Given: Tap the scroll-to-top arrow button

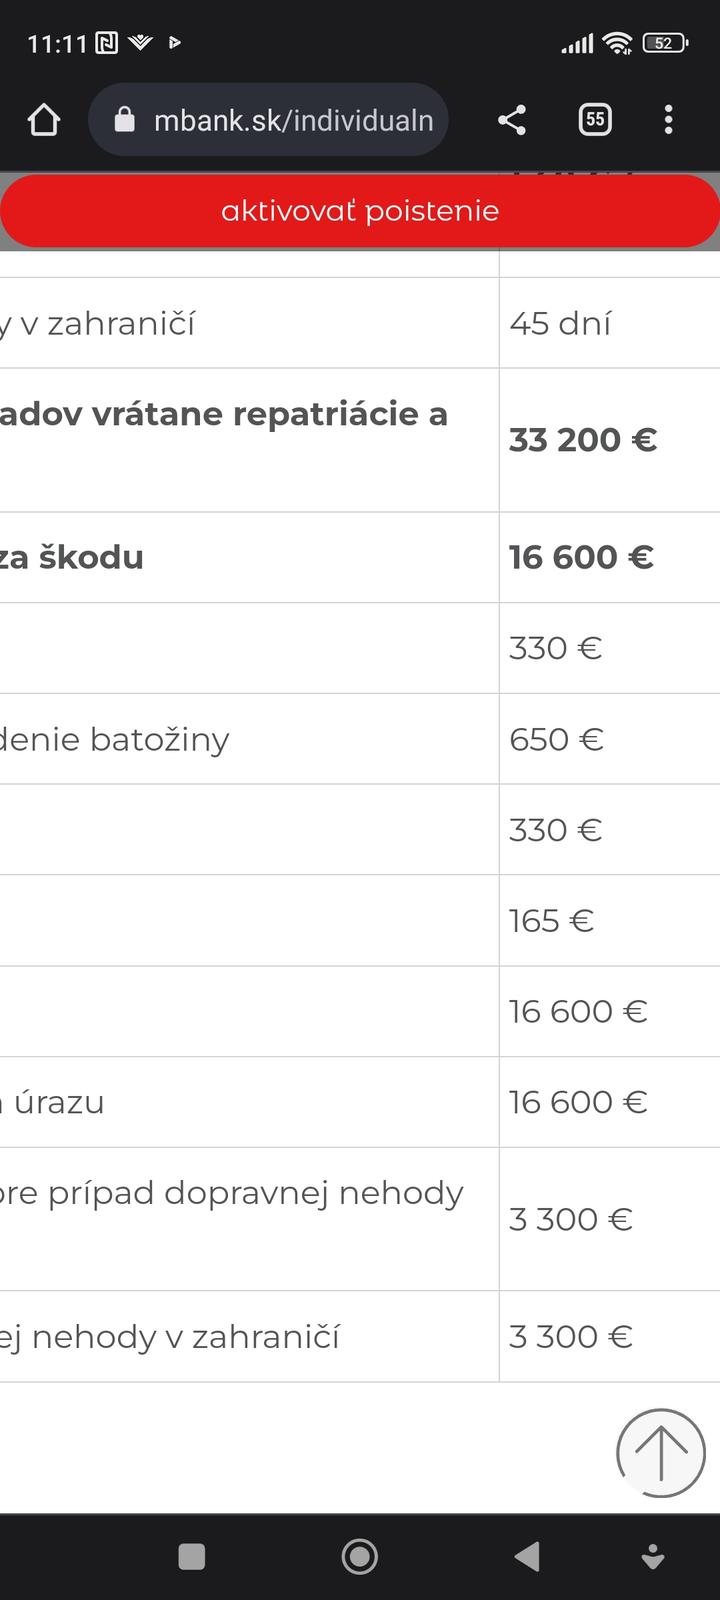Looking at the screenshot, I should [x=660, y=1452].
